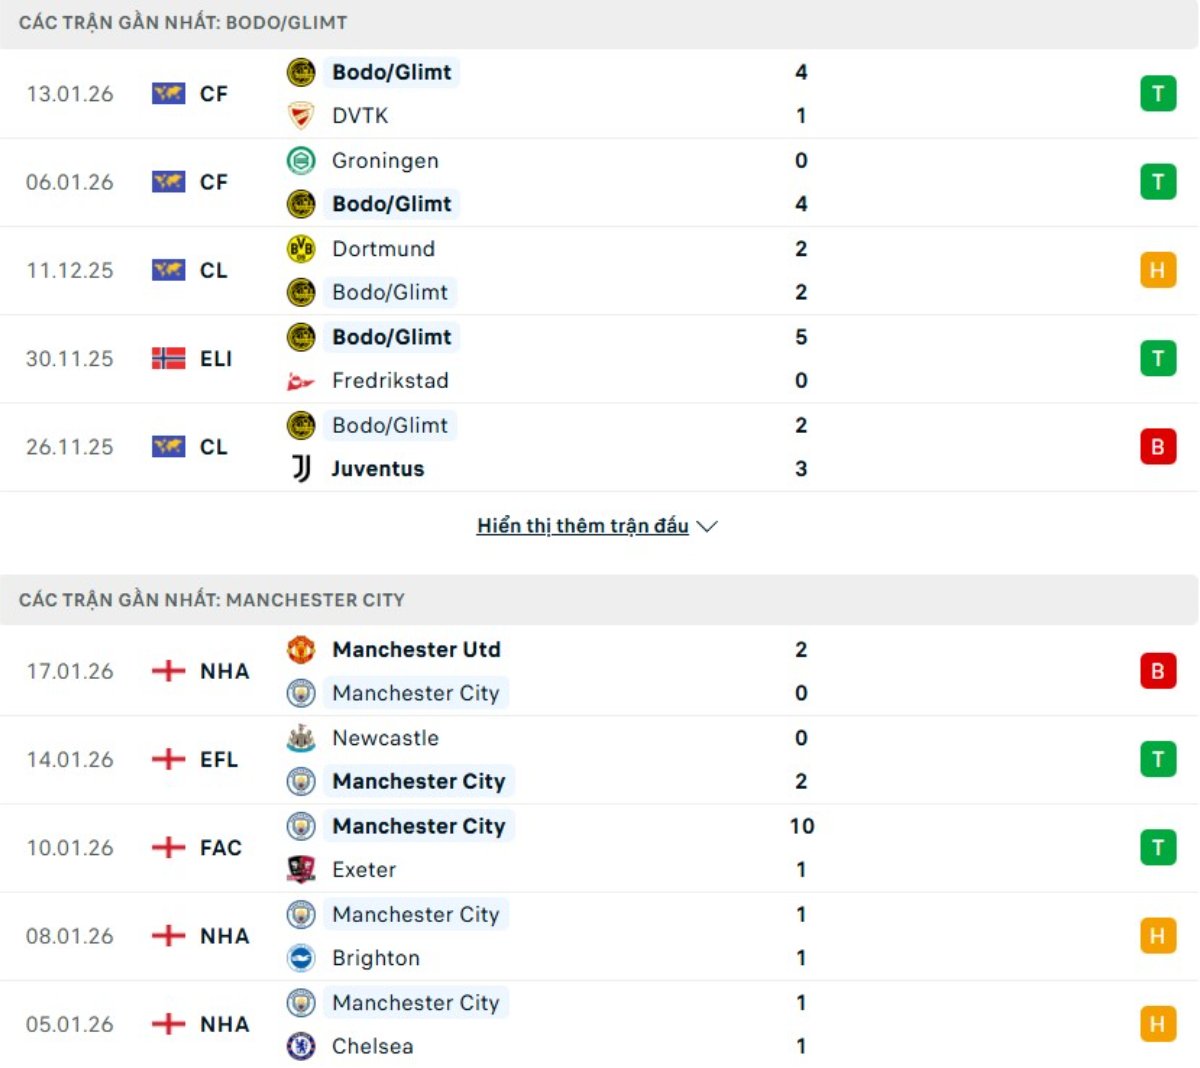Image resolution: width=1200 pixels, height=1068 pixels.
Task: Click the Brighton crest icon
Action: pyautogui.click(x=301, y=958)
